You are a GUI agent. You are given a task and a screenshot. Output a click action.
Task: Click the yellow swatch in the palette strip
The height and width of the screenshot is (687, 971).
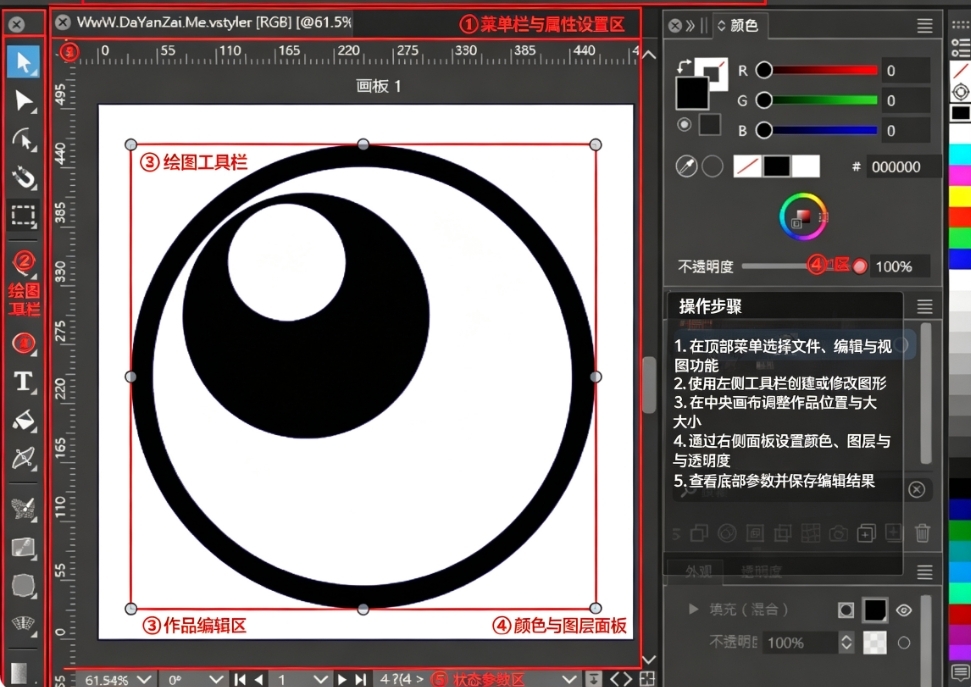(x=960, y=196)
